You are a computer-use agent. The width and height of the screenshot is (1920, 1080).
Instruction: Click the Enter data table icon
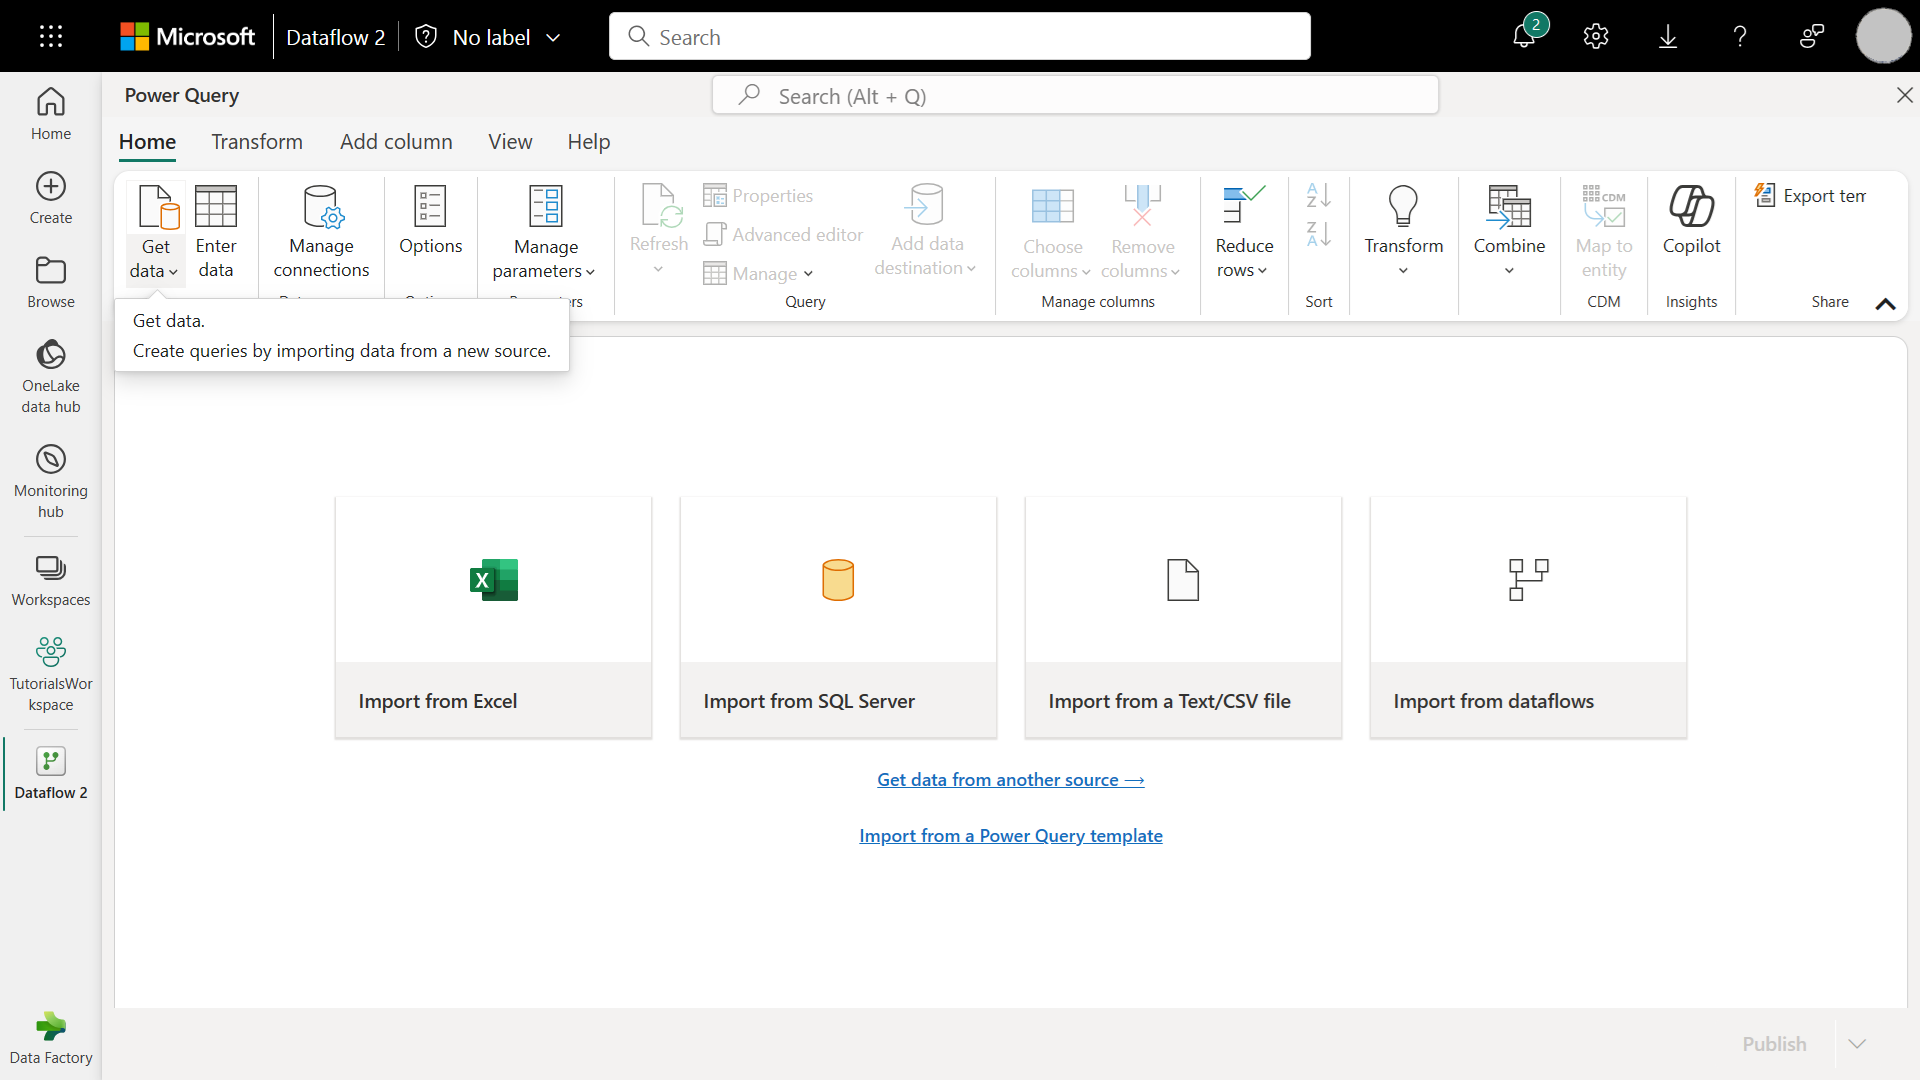pos(216,207)
